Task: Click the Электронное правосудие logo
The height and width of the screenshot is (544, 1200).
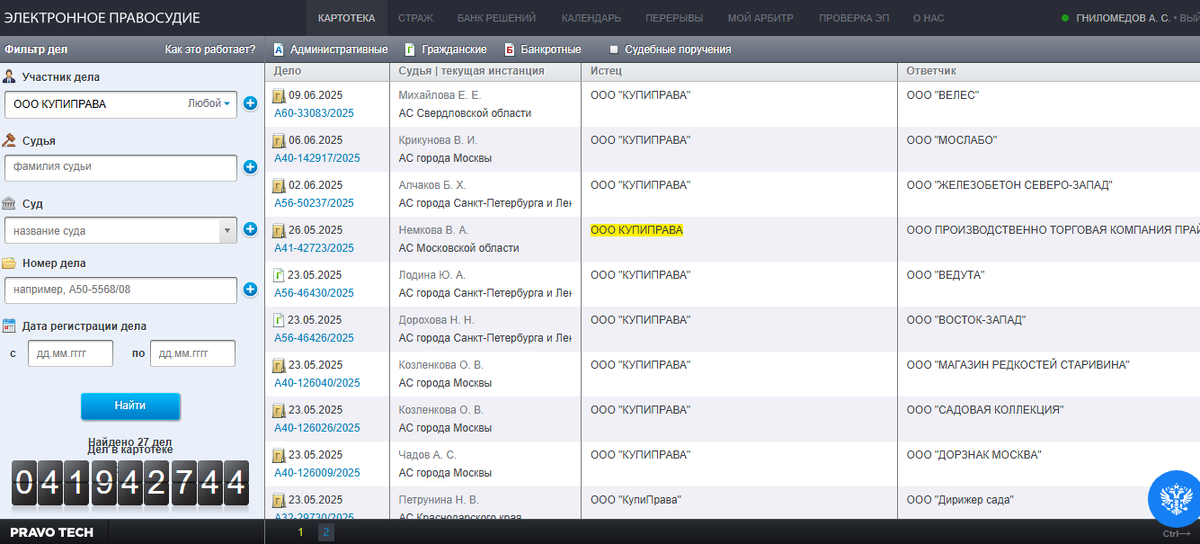Action: [101, 18]
